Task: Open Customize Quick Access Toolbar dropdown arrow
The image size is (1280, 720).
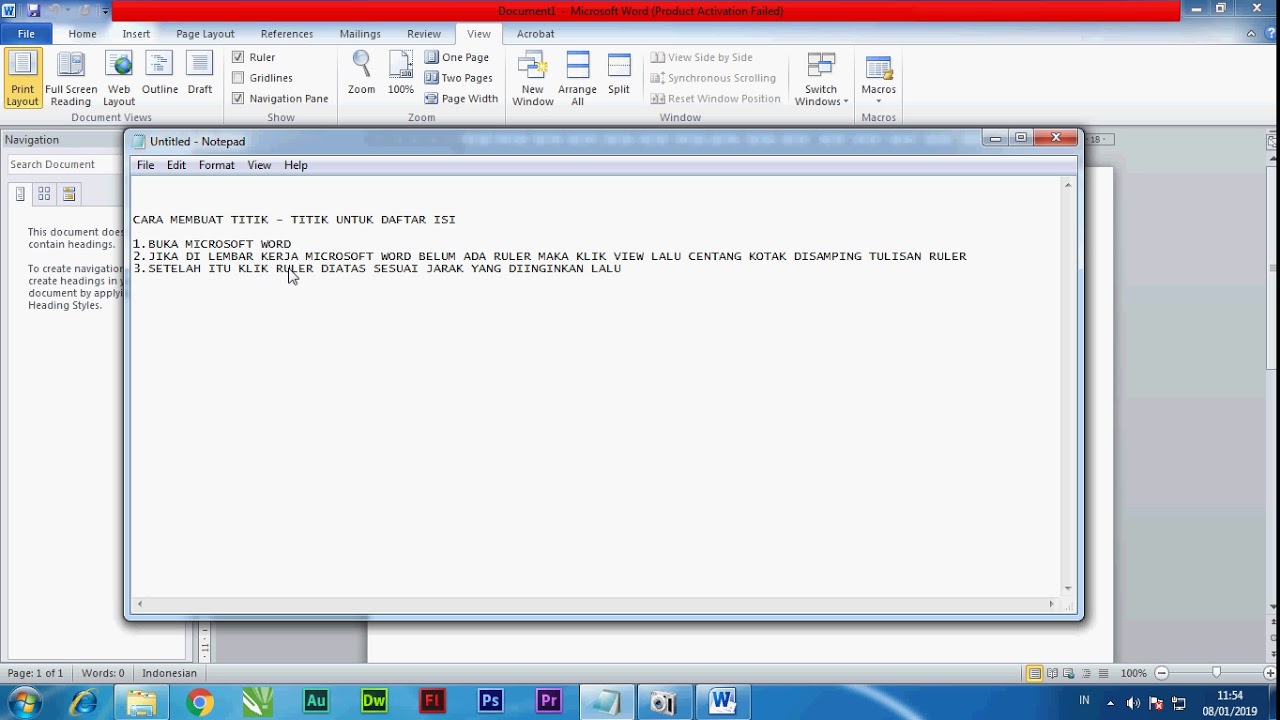Action: [105, 12]
